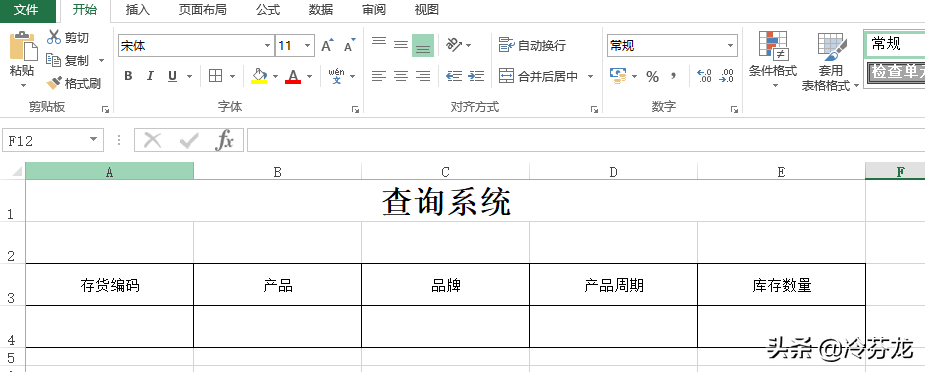Increase decimal places
The height and width of the screenshot is (372, 925).
704,76
